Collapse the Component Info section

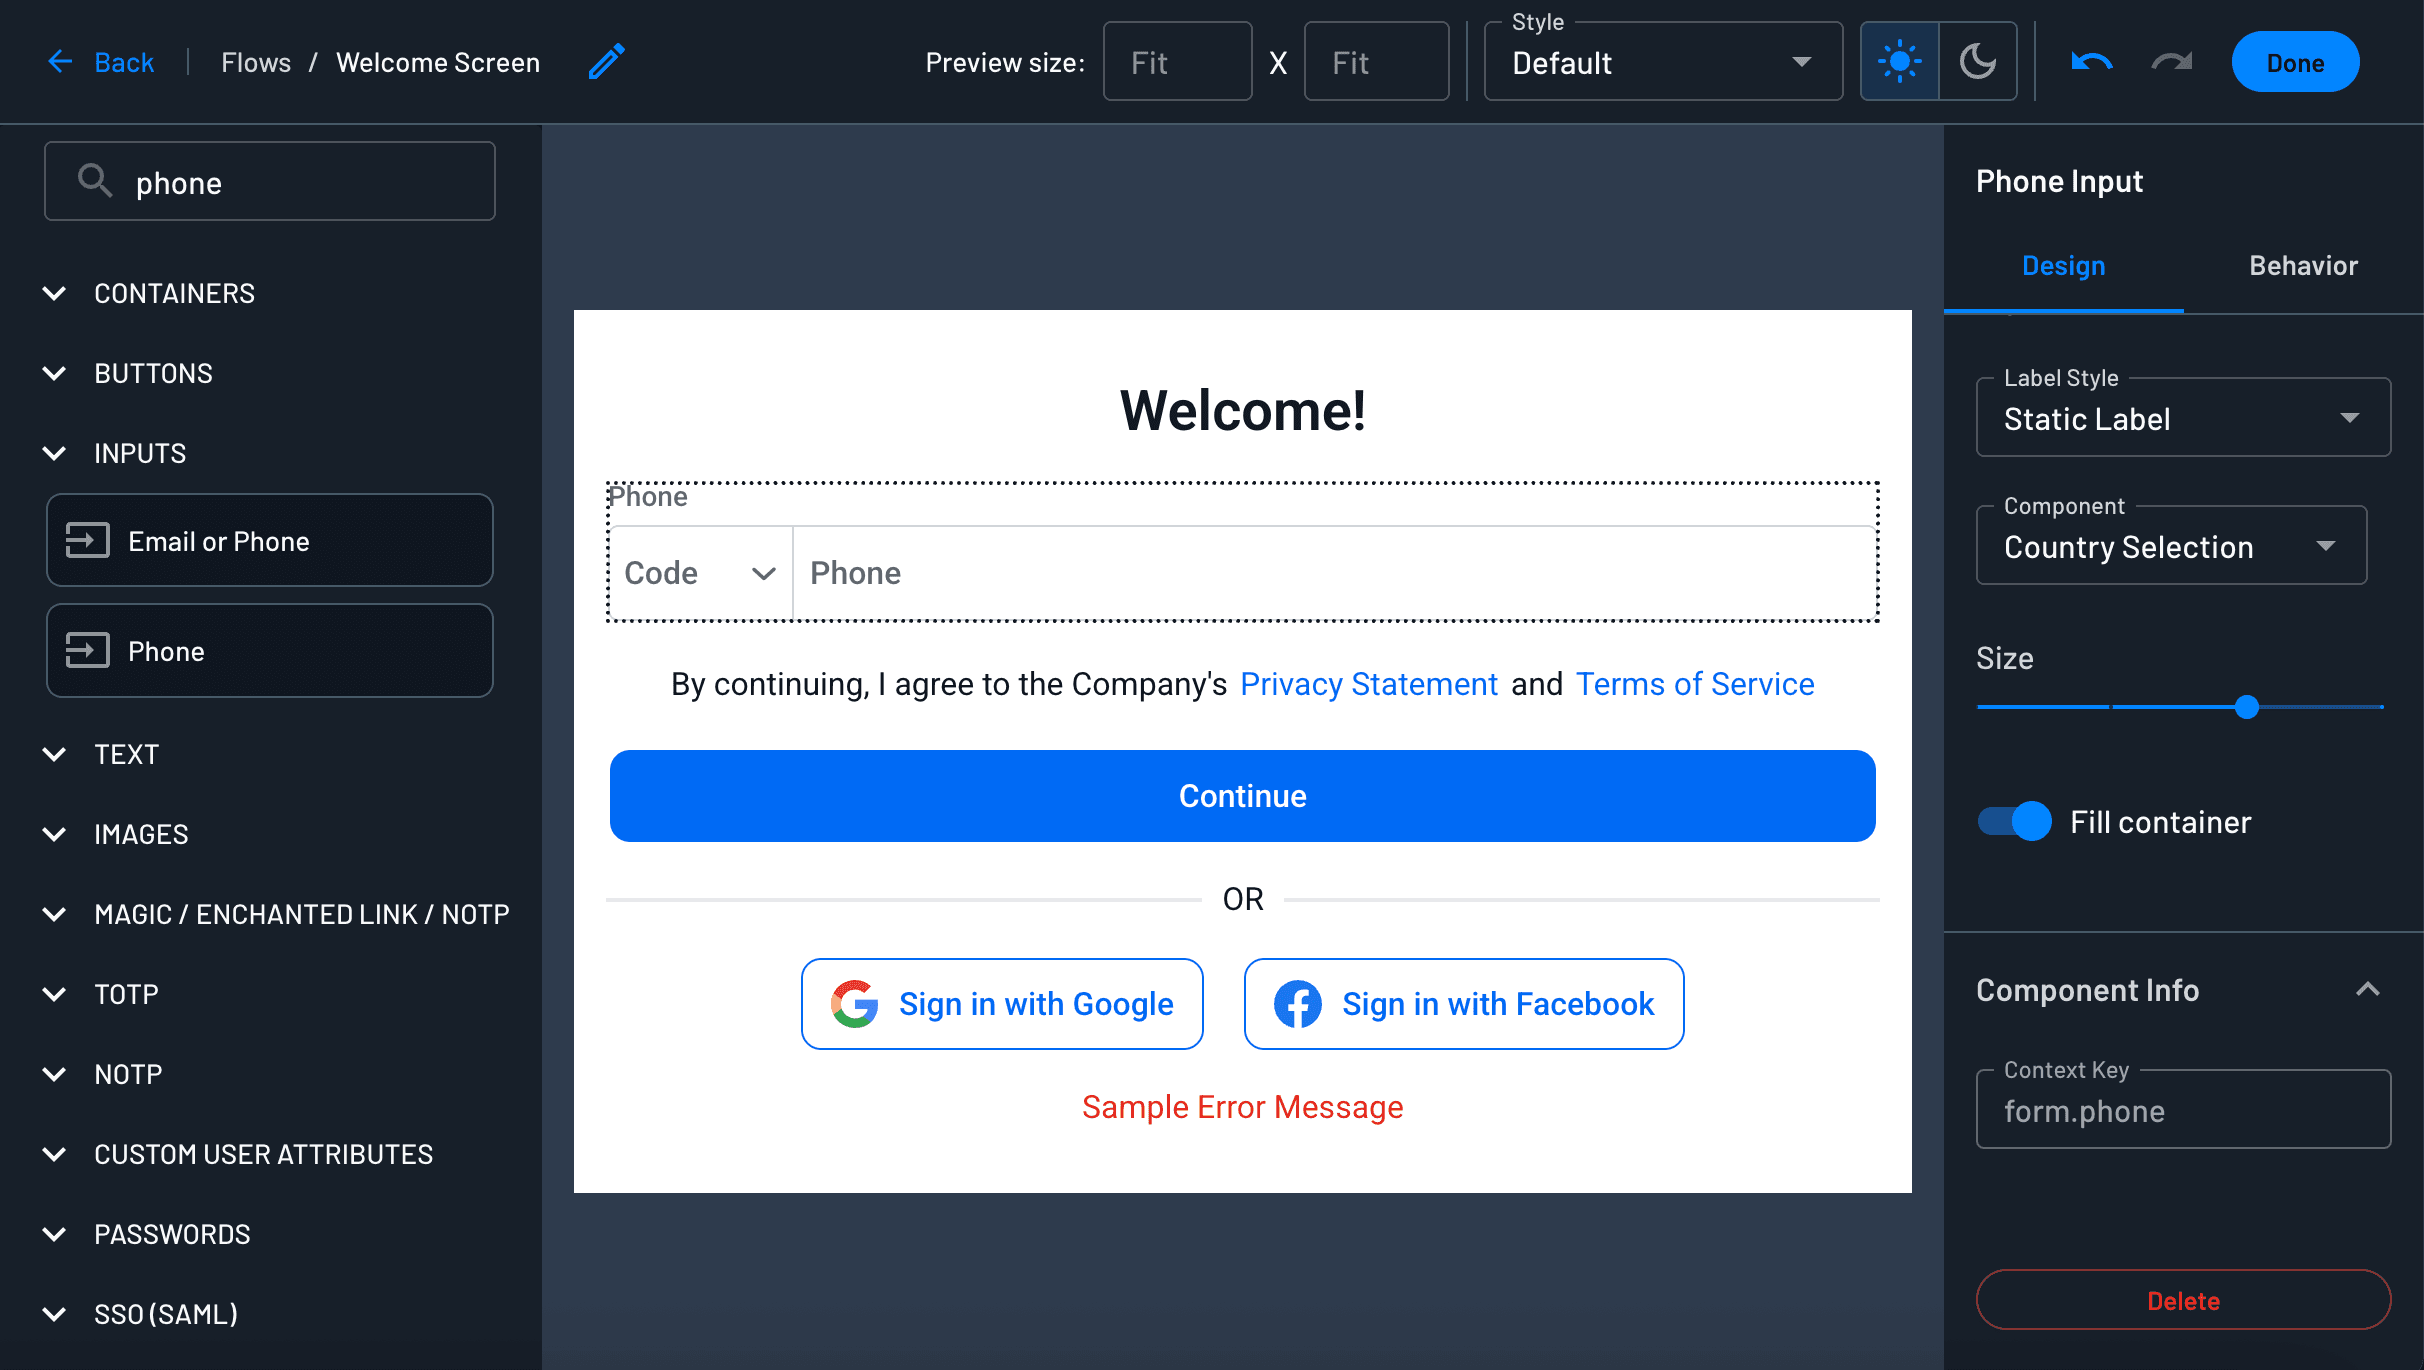2369,989
